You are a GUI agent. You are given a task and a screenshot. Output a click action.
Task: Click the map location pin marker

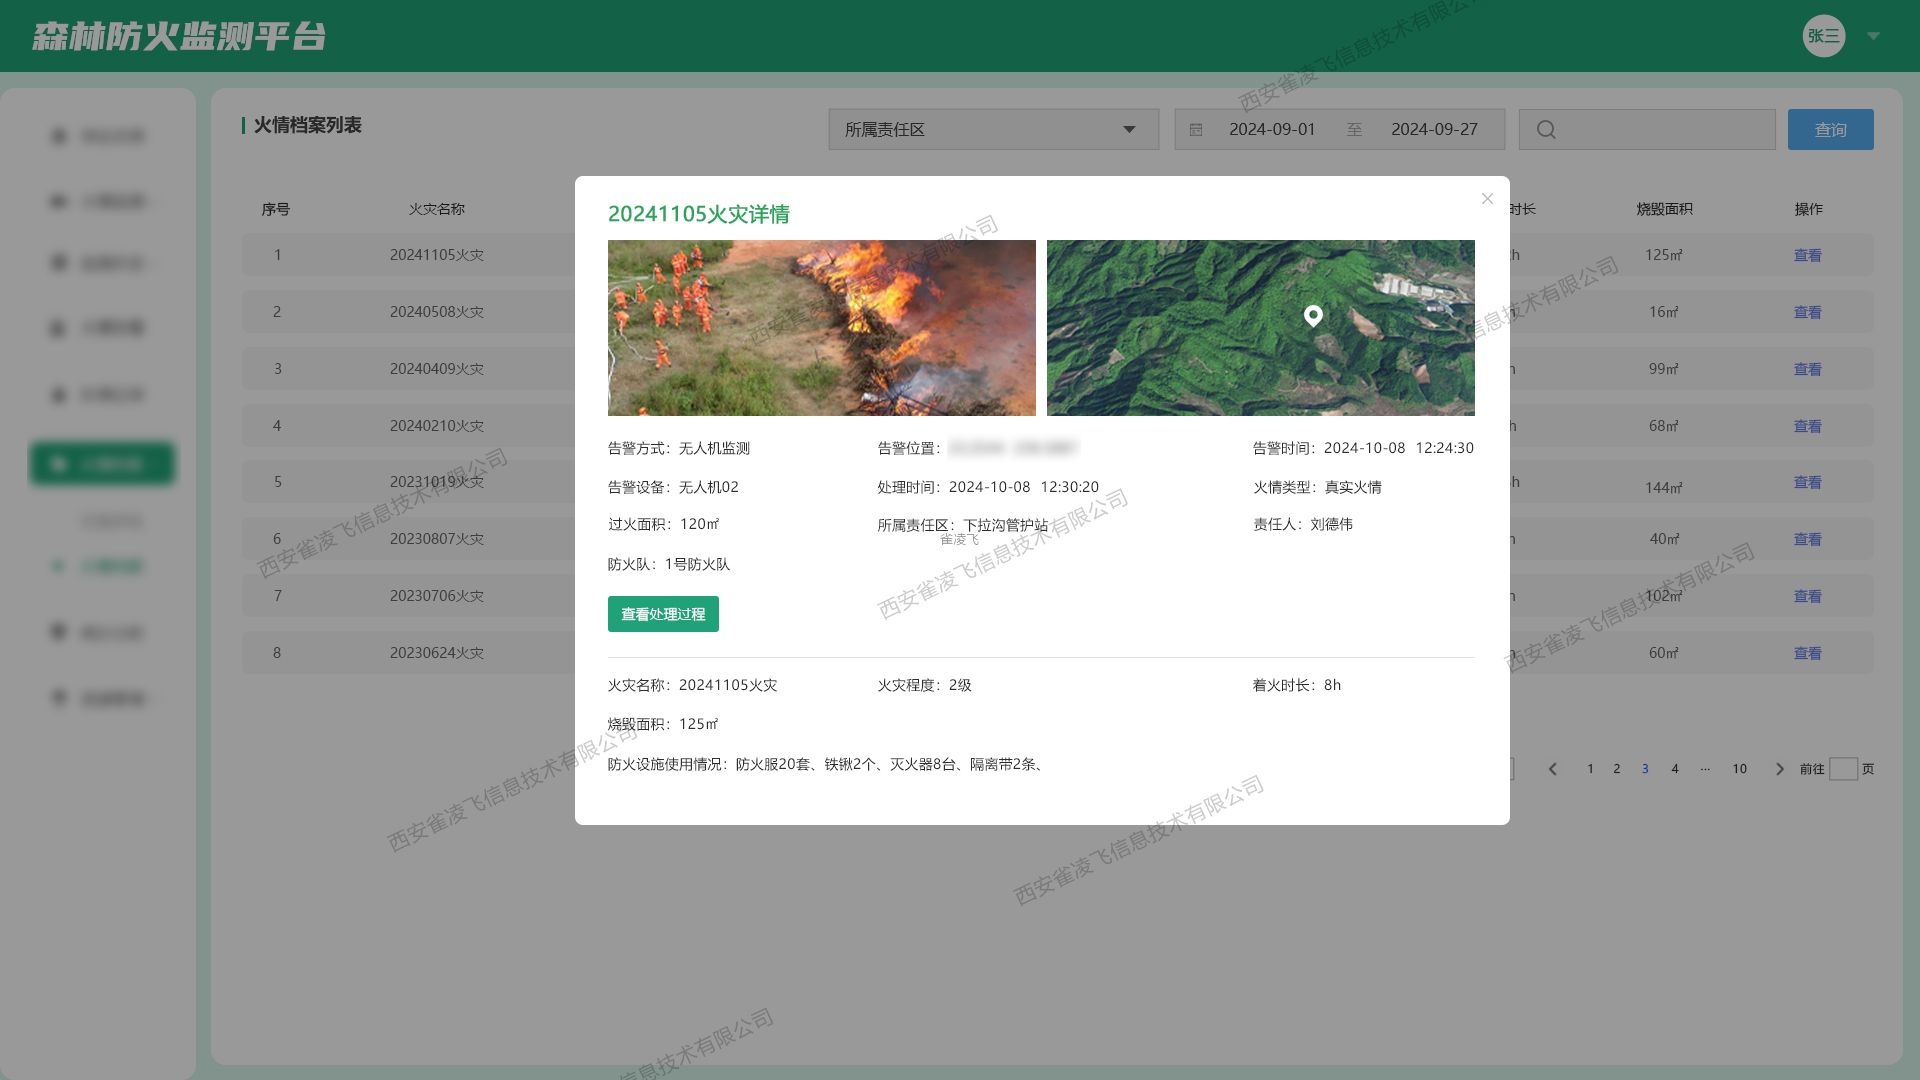tap(1313, 315)
